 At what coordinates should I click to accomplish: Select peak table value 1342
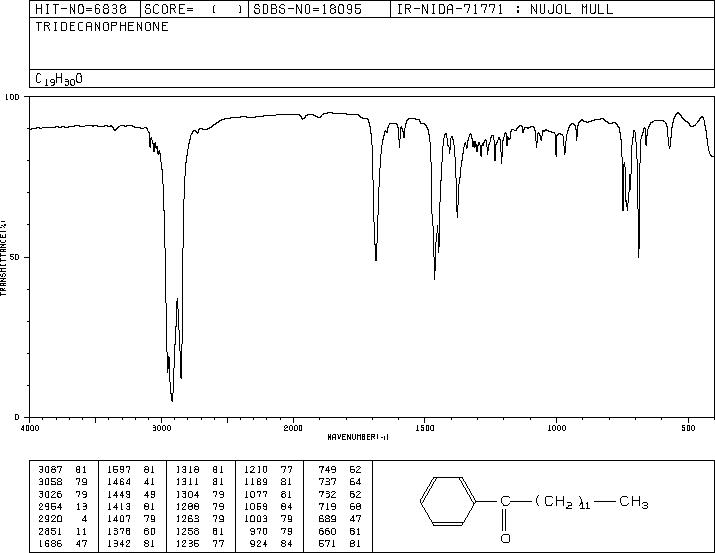[119, 543]
